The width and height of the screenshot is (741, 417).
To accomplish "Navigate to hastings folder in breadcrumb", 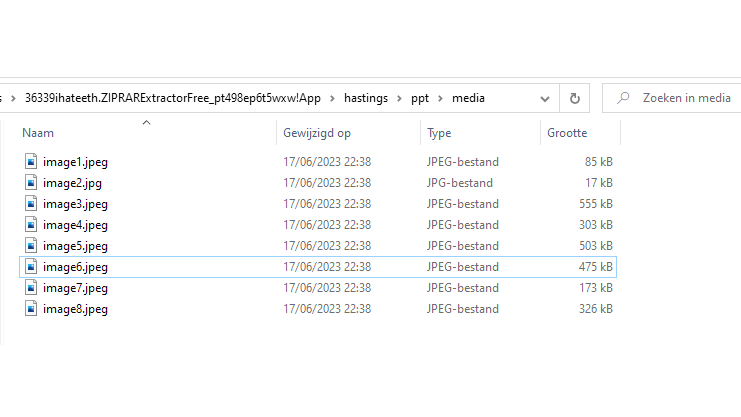I will [365, 98].
